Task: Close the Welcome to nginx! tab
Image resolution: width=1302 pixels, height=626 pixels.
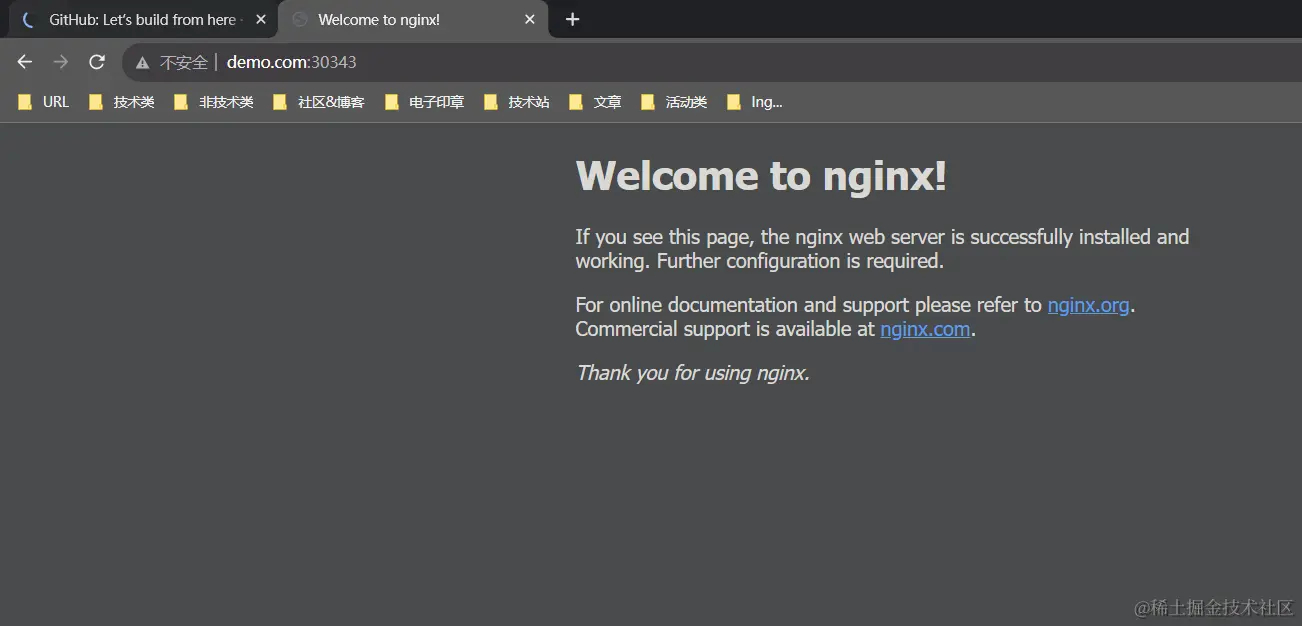Action: click(x=530, y=19)
